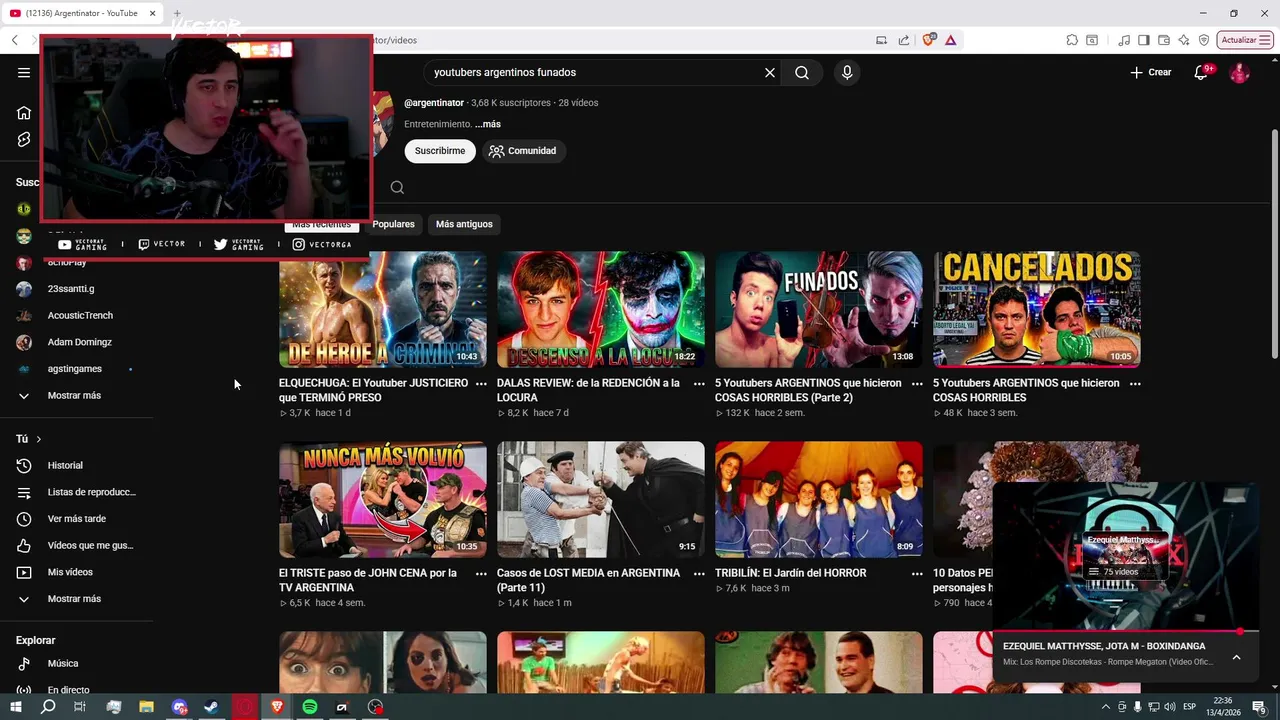Select the Populares filter chip
This screenshot has height=720, width=1280.
[x=393, y=224]
